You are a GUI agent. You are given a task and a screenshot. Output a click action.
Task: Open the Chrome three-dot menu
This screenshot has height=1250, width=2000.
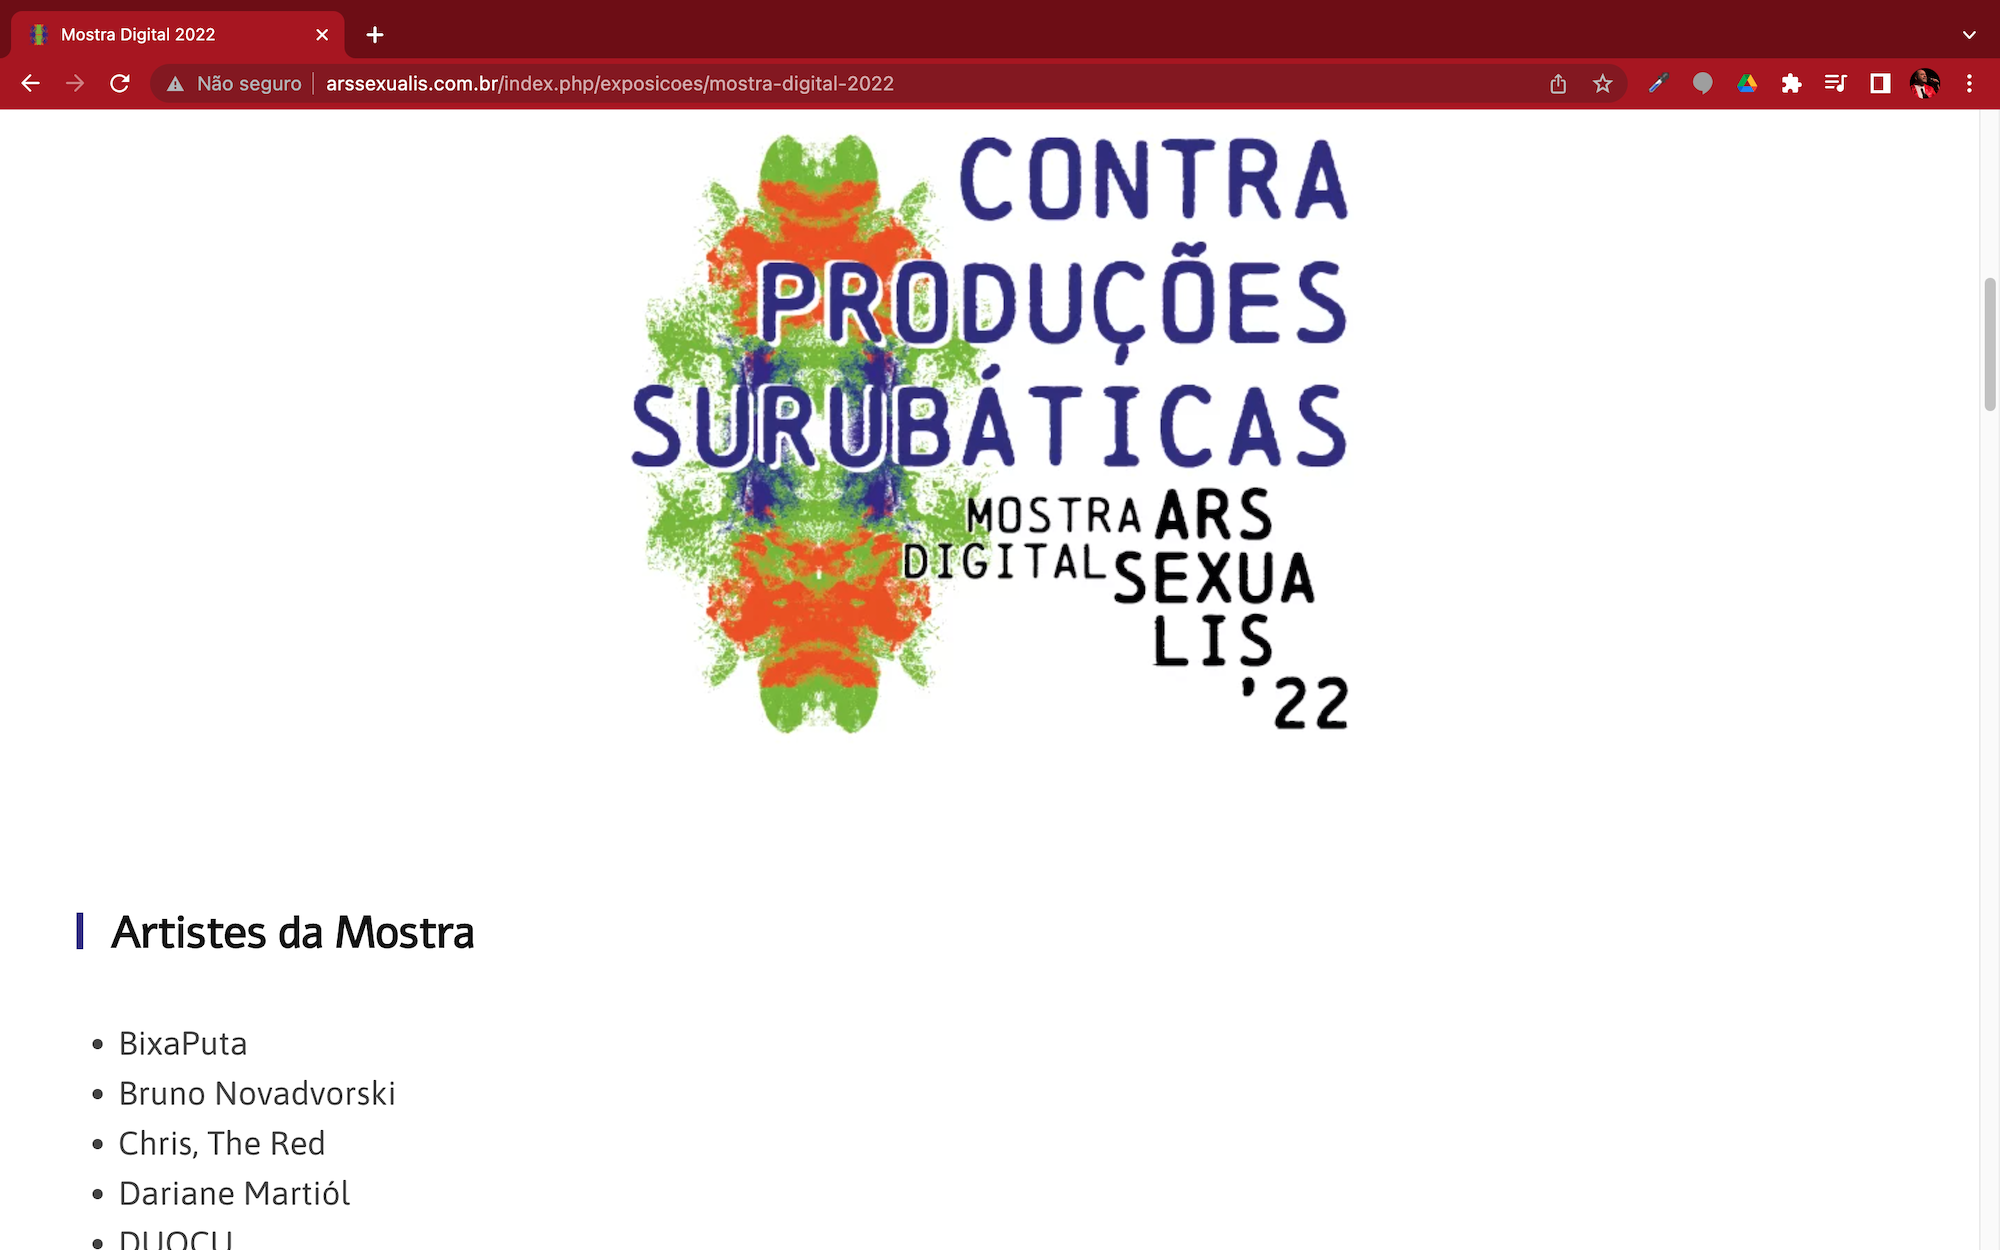[1969, 84]
